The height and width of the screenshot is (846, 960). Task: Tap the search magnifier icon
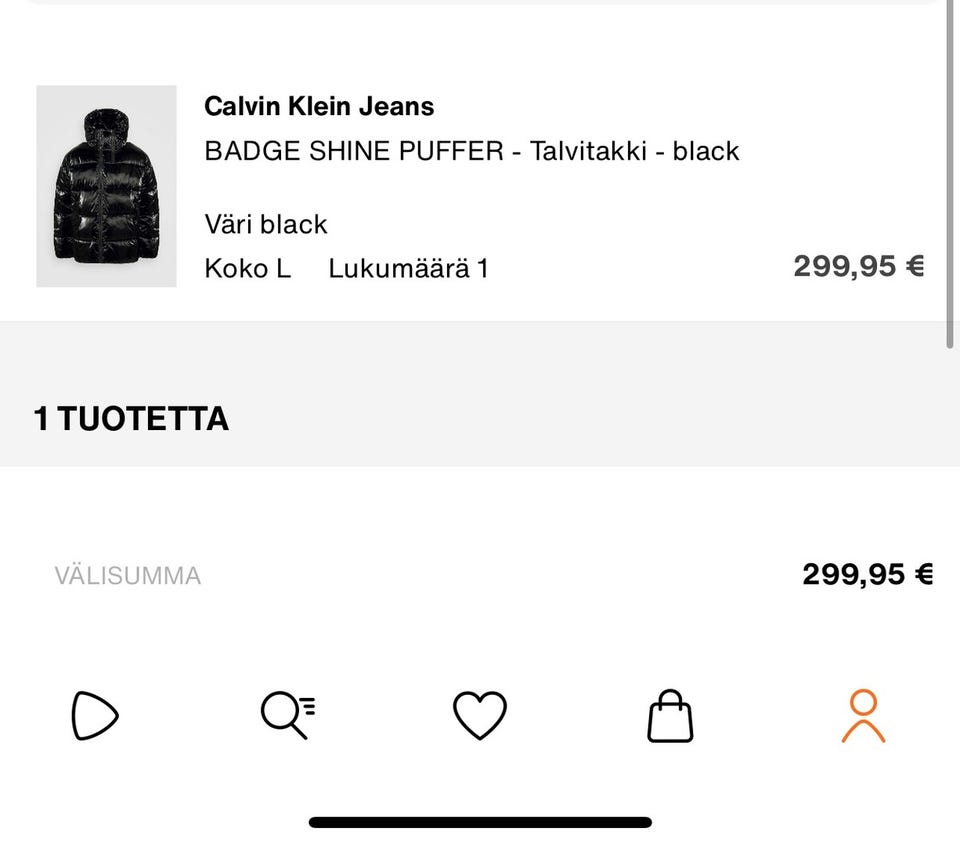click(x=287, y=716)
